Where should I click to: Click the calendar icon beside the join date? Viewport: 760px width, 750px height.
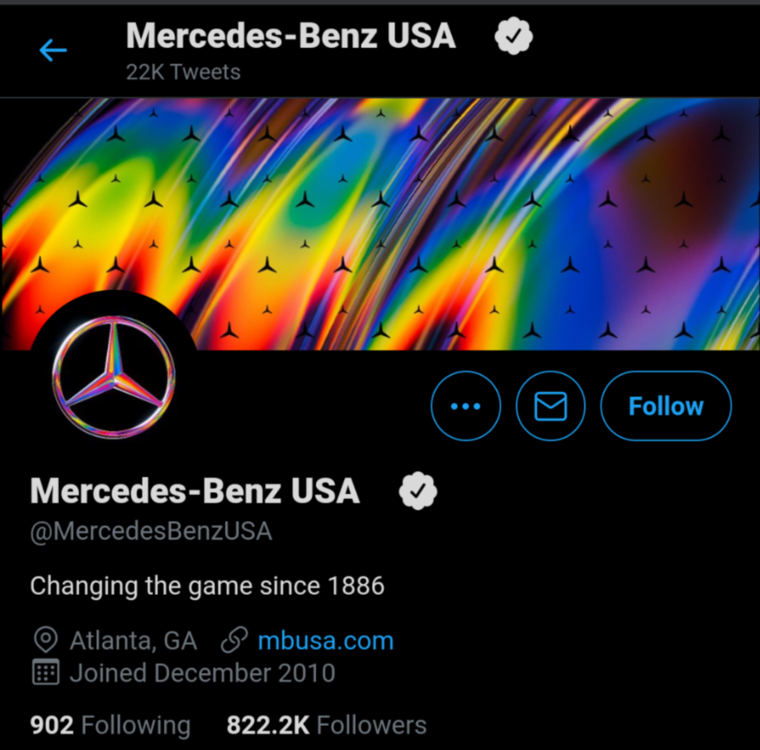pyautogui.click(x=45, y=673)
